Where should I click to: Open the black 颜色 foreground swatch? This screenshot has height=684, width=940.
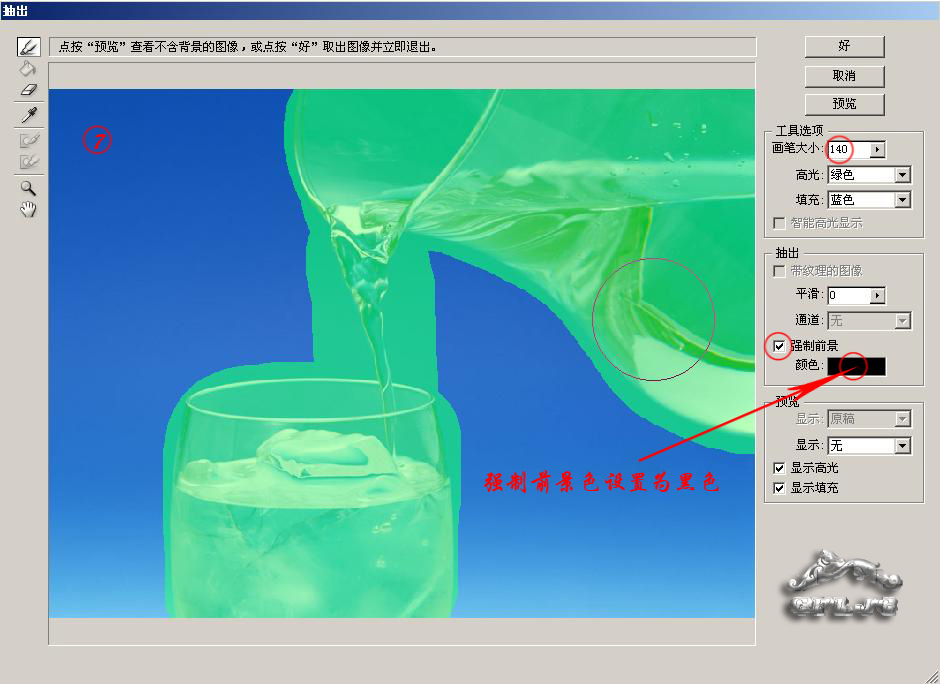[x=856, y=366]
